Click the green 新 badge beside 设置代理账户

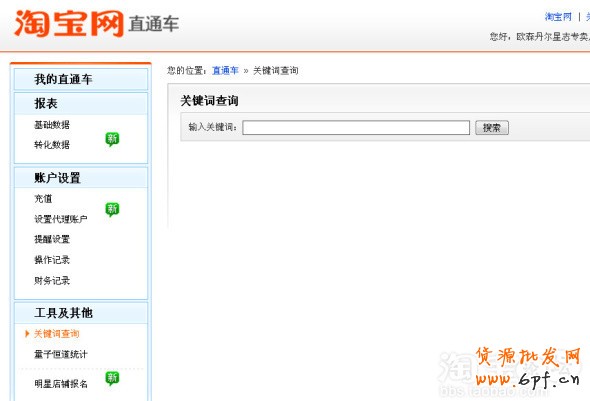(x=112, y=209)
